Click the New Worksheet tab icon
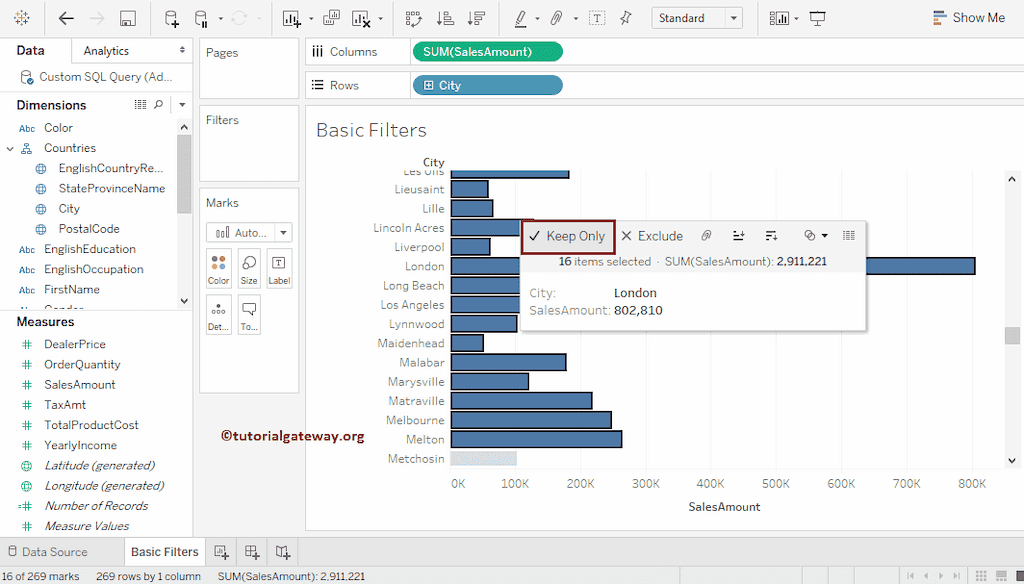This screenshot has width=1024, height=584. pos(221,552)
